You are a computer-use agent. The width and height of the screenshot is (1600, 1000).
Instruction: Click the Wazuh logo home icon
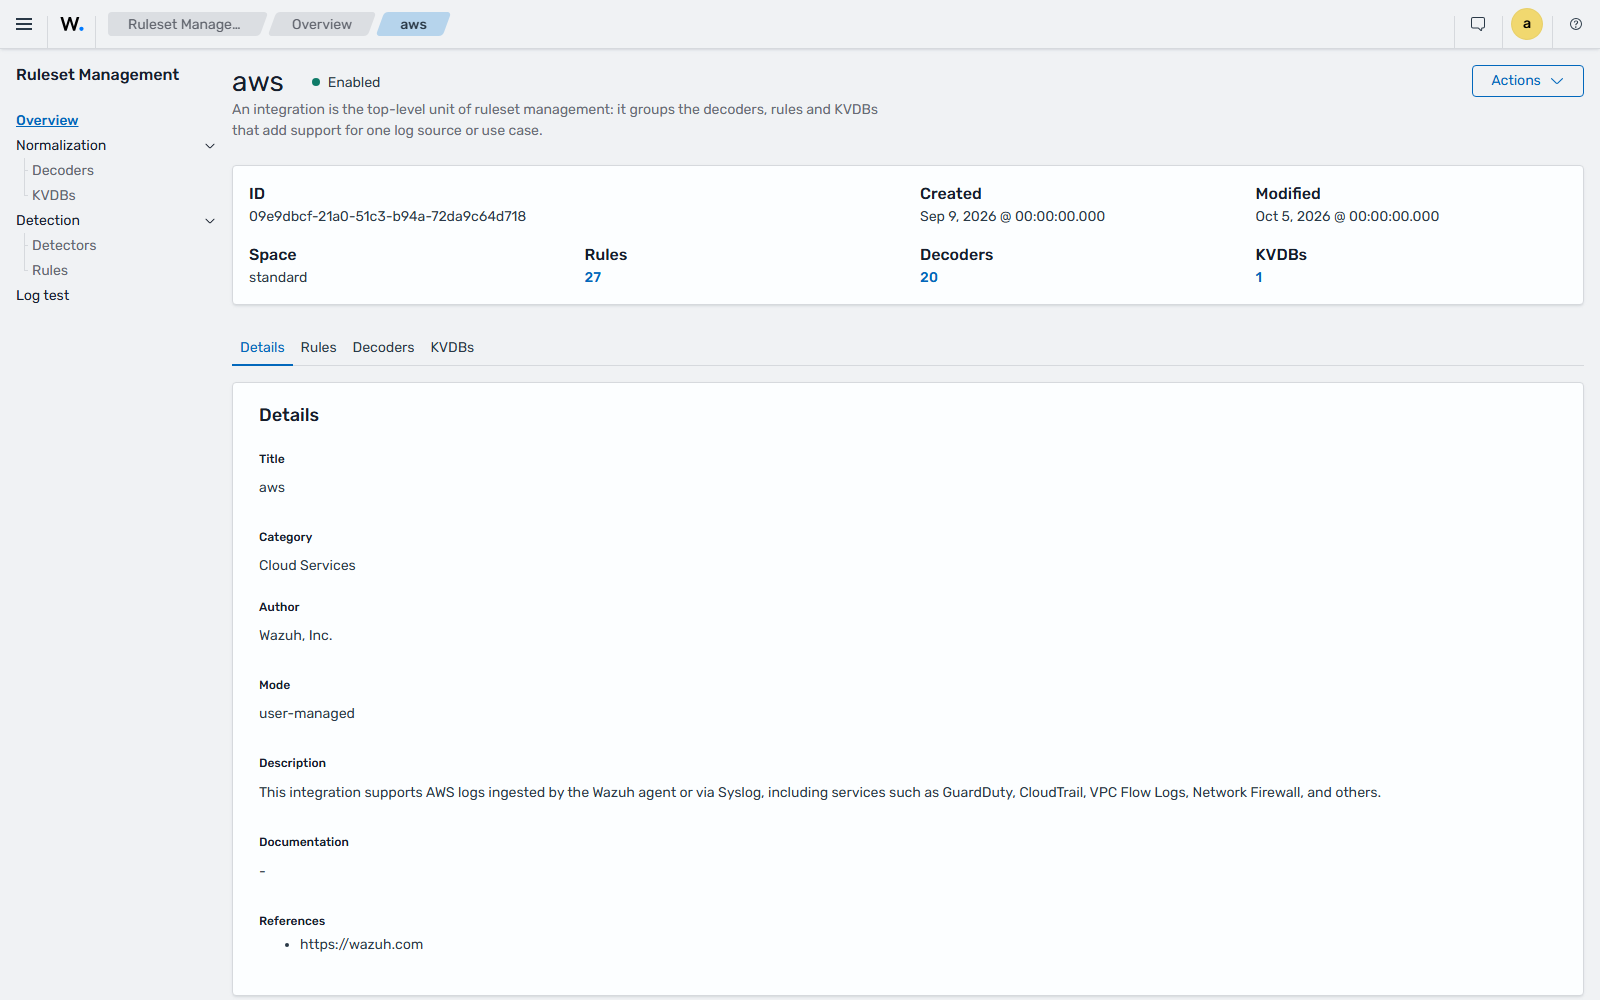[72, 24]
